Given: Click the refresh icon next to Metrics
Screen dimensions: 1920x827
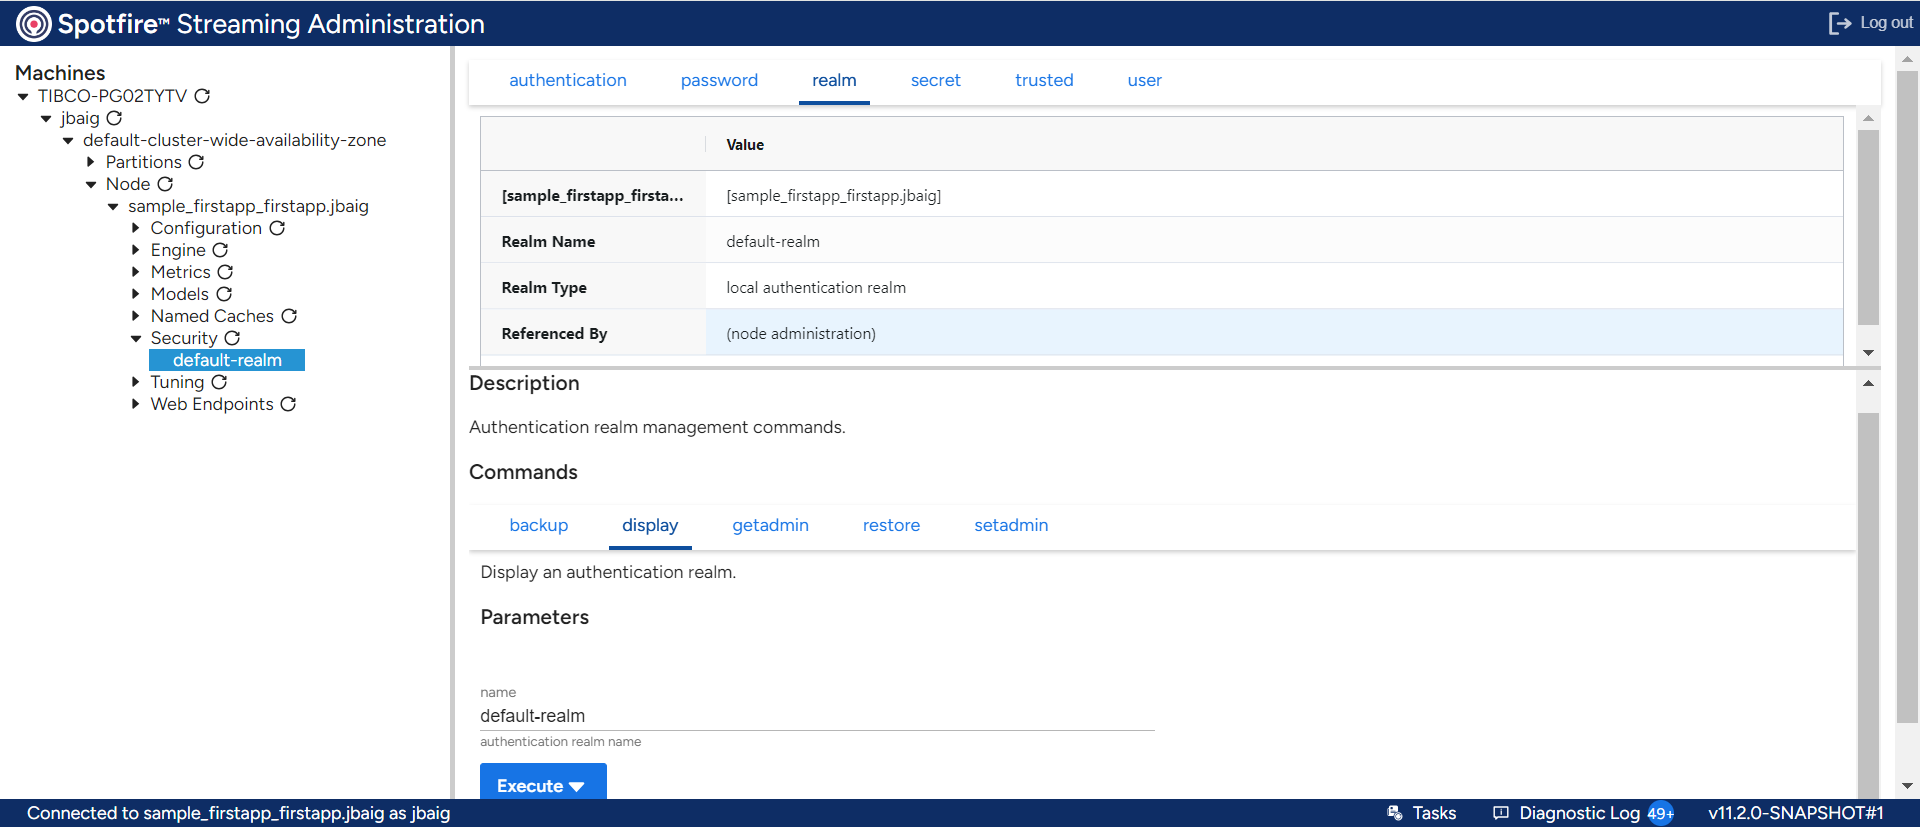Looking at the screenshot, I should click(225, 272).
